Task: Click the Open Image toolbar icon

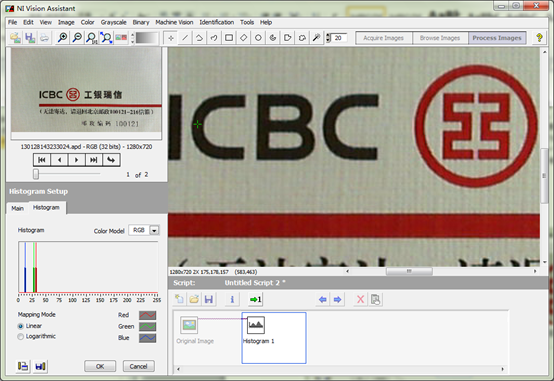Action: tap(15, 37)
